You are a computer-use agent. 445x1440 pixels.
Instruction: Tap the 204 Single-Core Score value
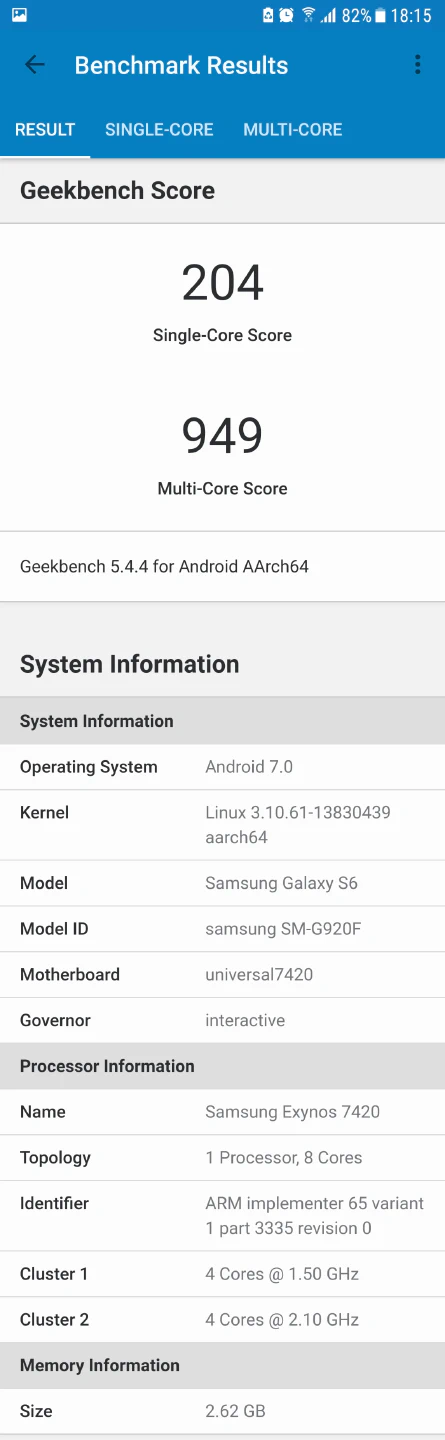pyautogui.click(x=223, y=283)
